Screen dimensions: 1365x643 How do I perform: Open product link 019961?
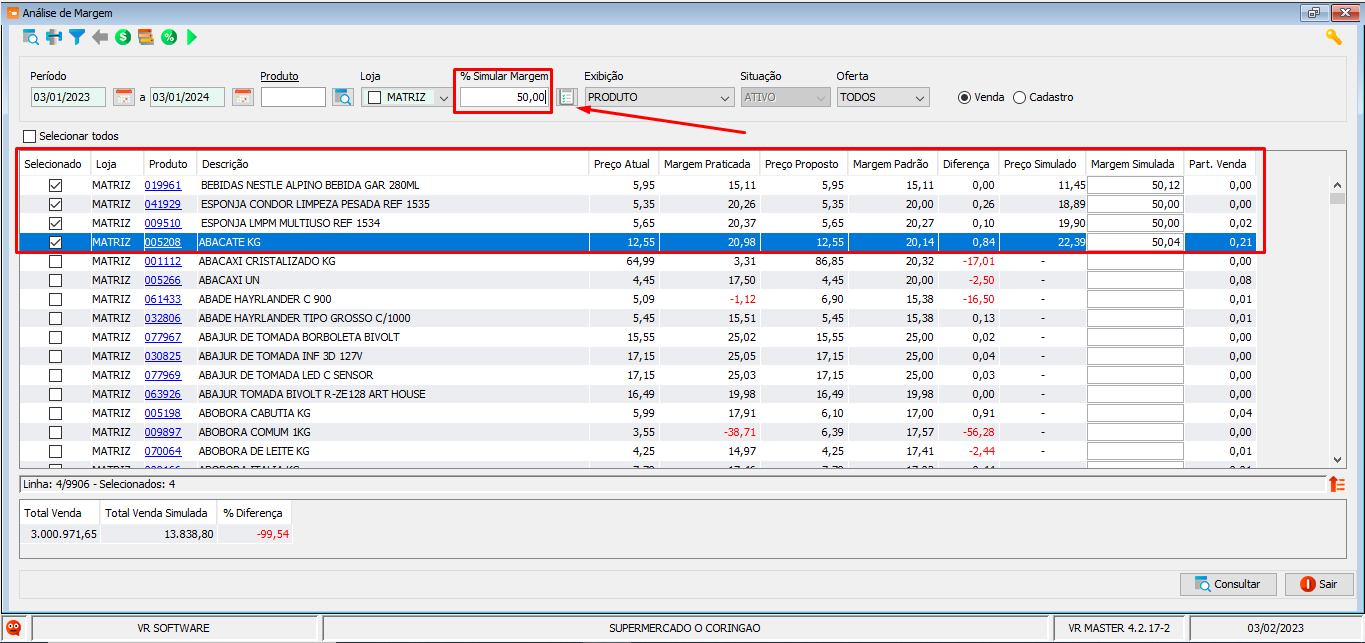(x=163, y=185)
